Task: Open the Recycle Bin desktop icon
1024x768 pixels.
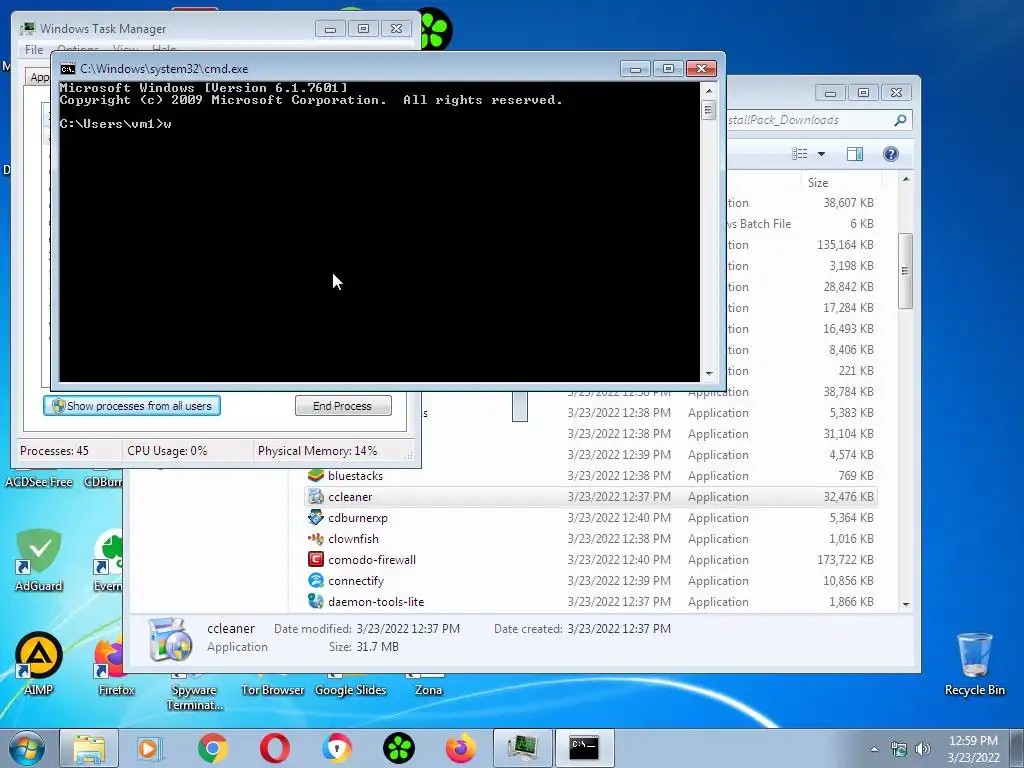Action: [x=974, y=664]
